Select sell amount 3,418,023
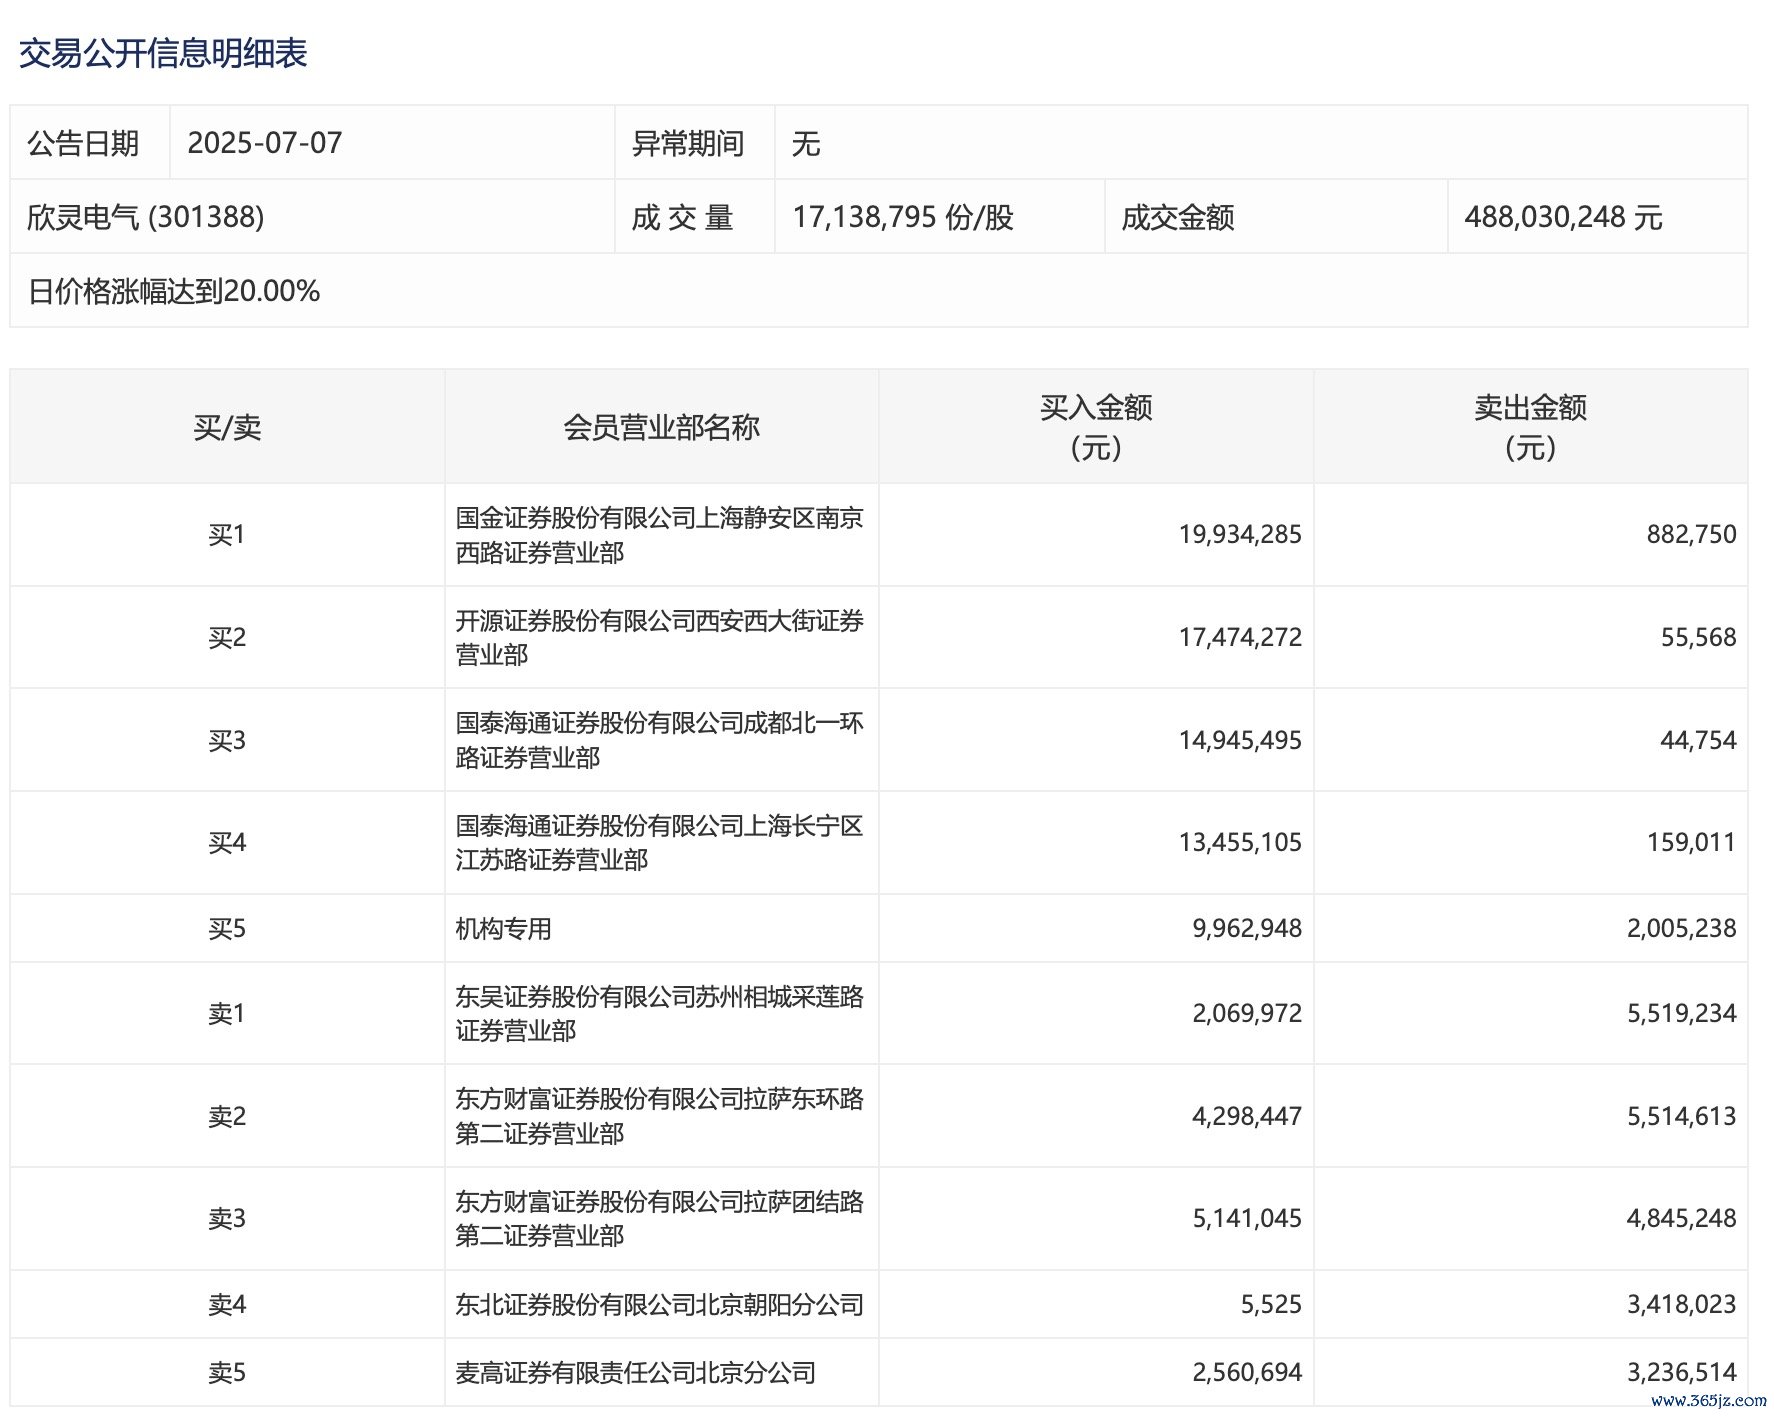Image resolution: width=1774 pixels, height=1416 pixels. coord(1682,1305)
